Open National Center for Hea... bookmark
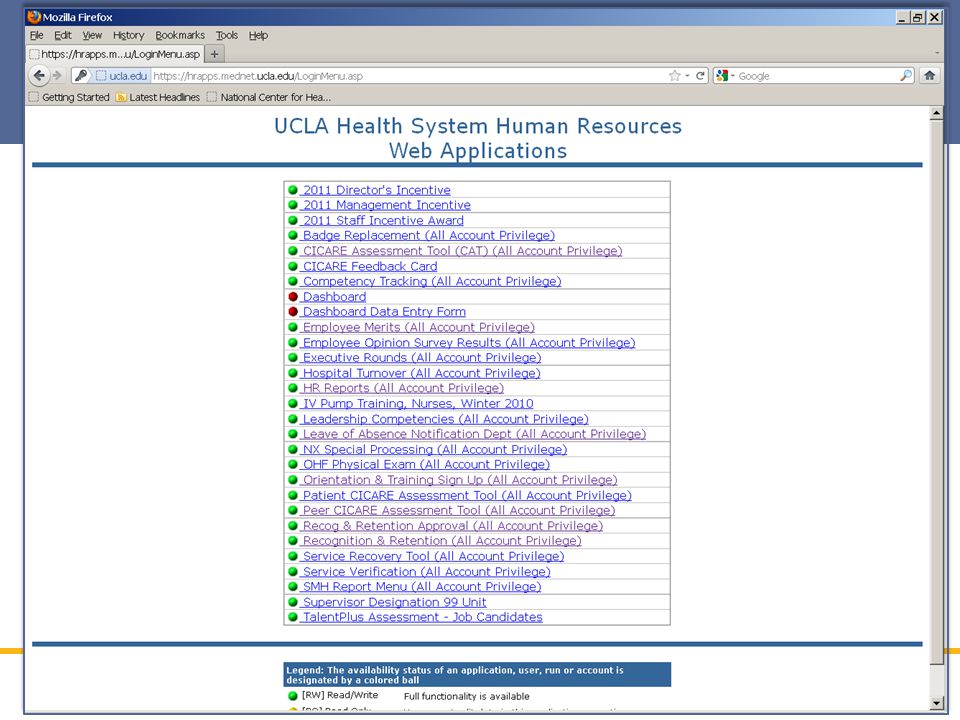 click(x=269, y=97)
